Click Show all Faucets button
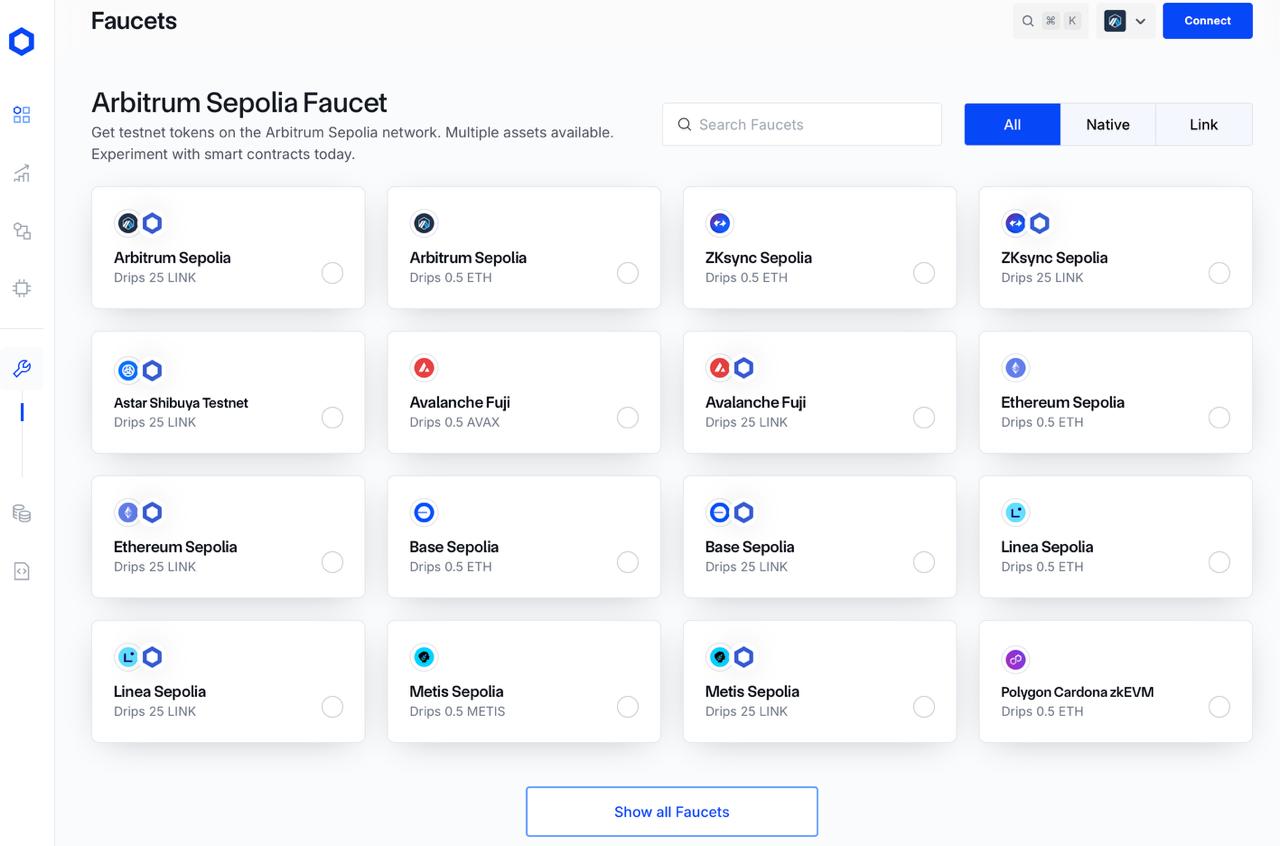The width and height of the screenshot is (1280, 846). (x=672, y=811)
